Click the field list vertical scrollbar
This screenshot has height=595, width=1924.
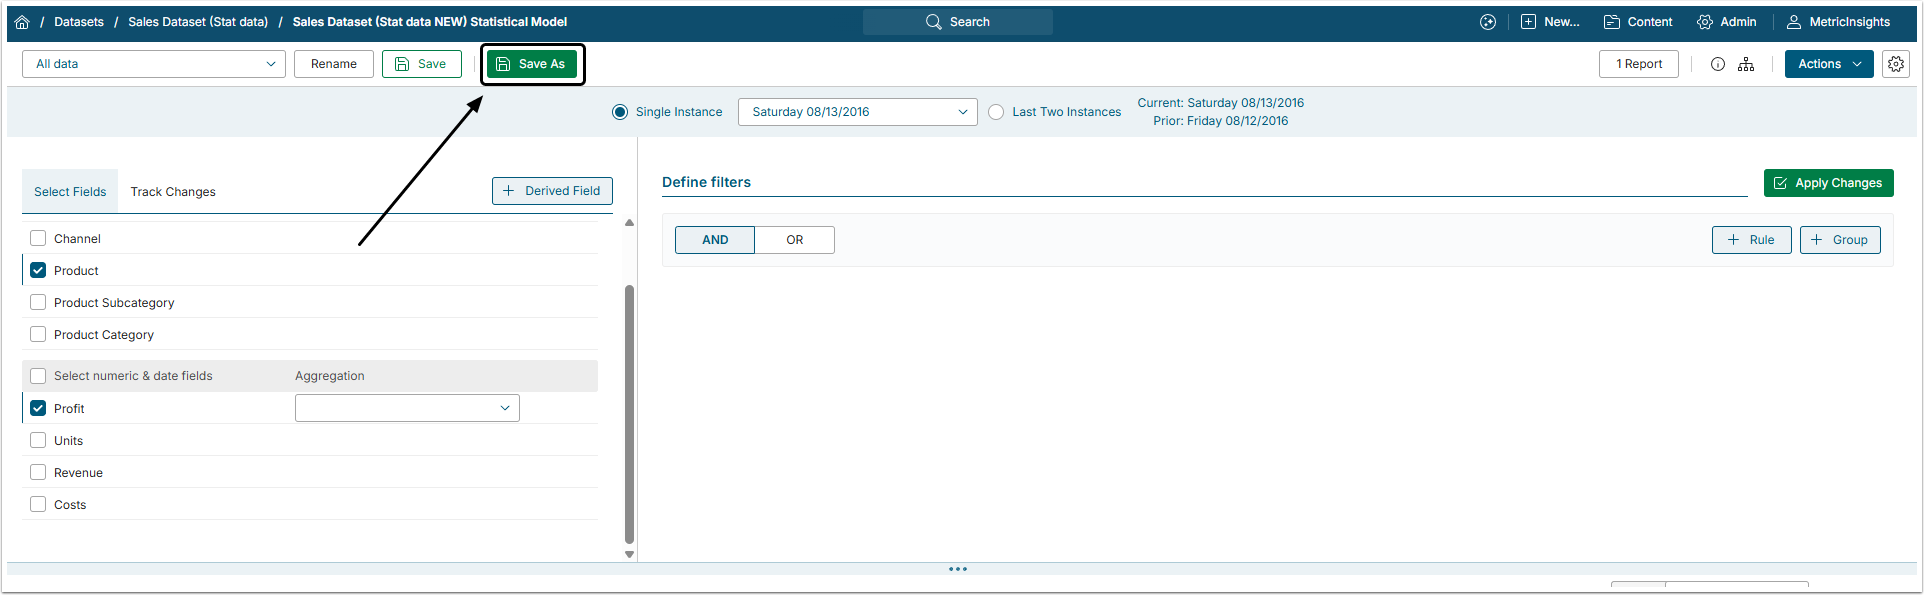pyautogui.click(x=629, y=410)
